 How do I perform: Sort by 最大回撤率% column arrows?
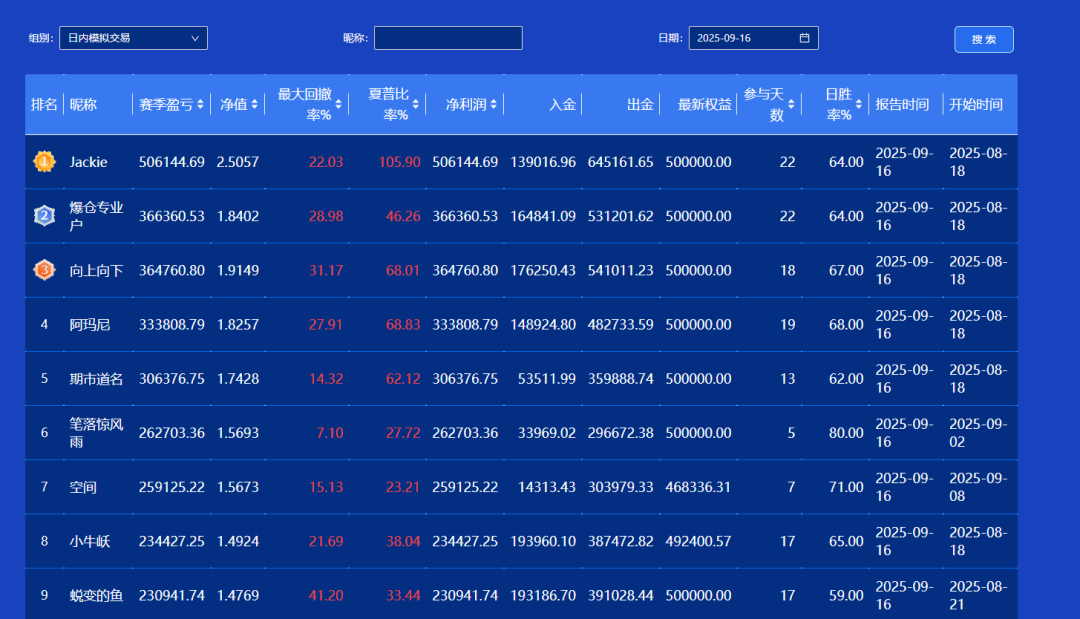(x=338, y=105)
